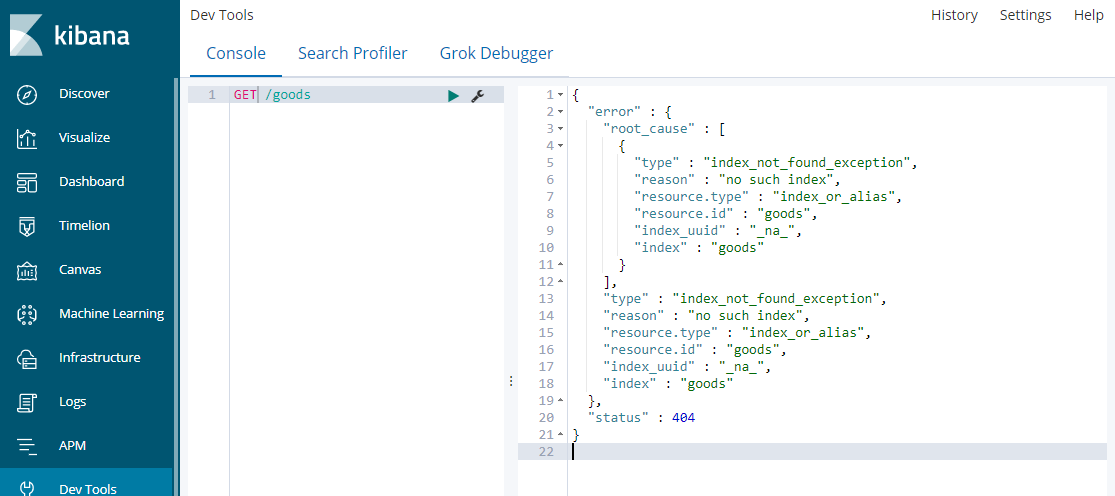This screenshot has width=1115, height=496.
Task: Open the Help panel
Action: [1089, 15]
